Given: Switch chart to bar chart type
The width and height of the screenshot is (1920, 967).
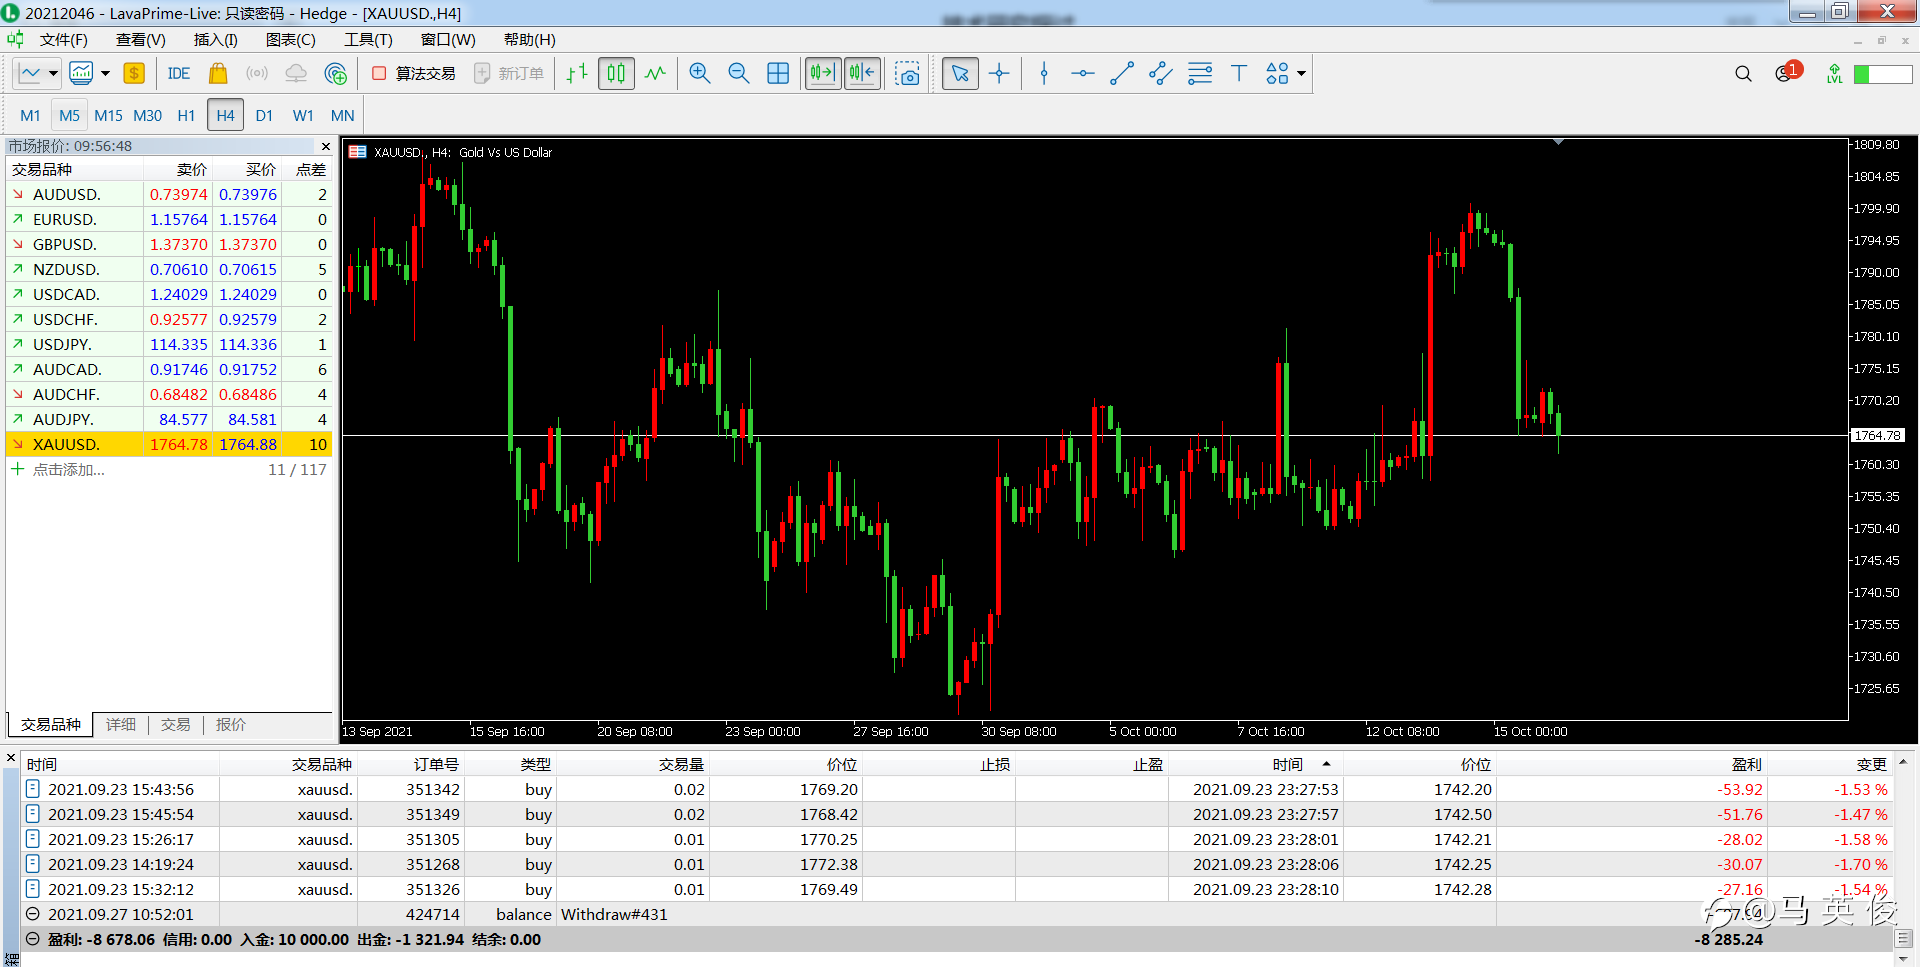Looking at the screenshot, I should [577, 74].
